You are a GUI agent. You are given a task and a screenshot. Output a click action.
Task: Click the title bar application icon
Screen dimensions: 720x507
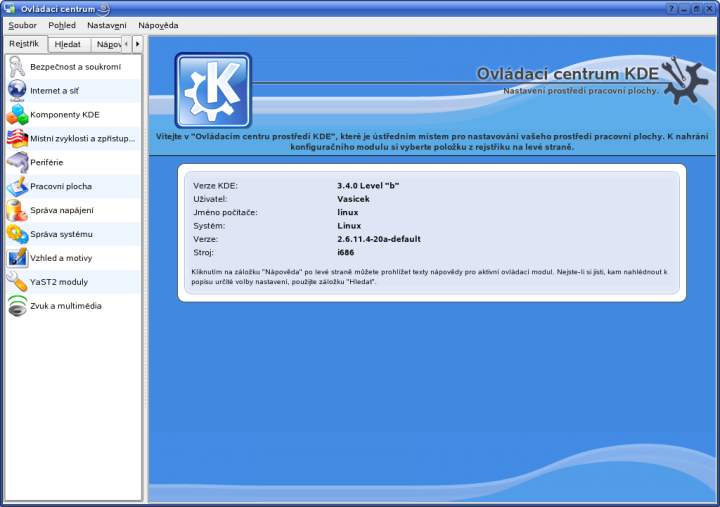pos(9,8)
